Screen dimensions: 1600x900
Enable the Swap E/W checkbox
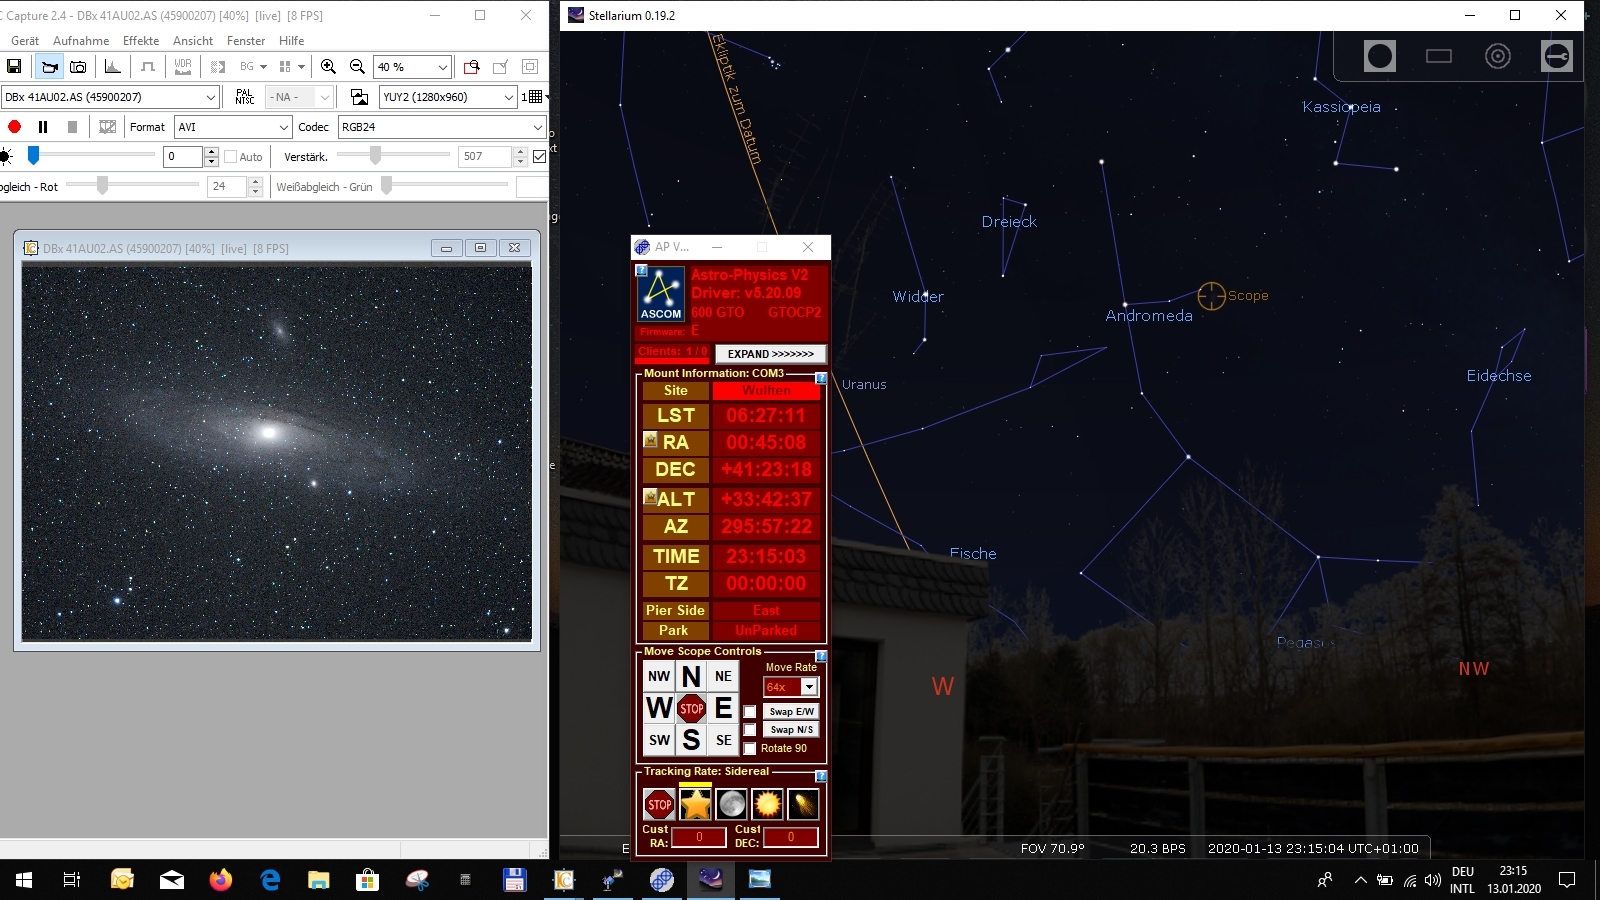click(x=750, y=712)
